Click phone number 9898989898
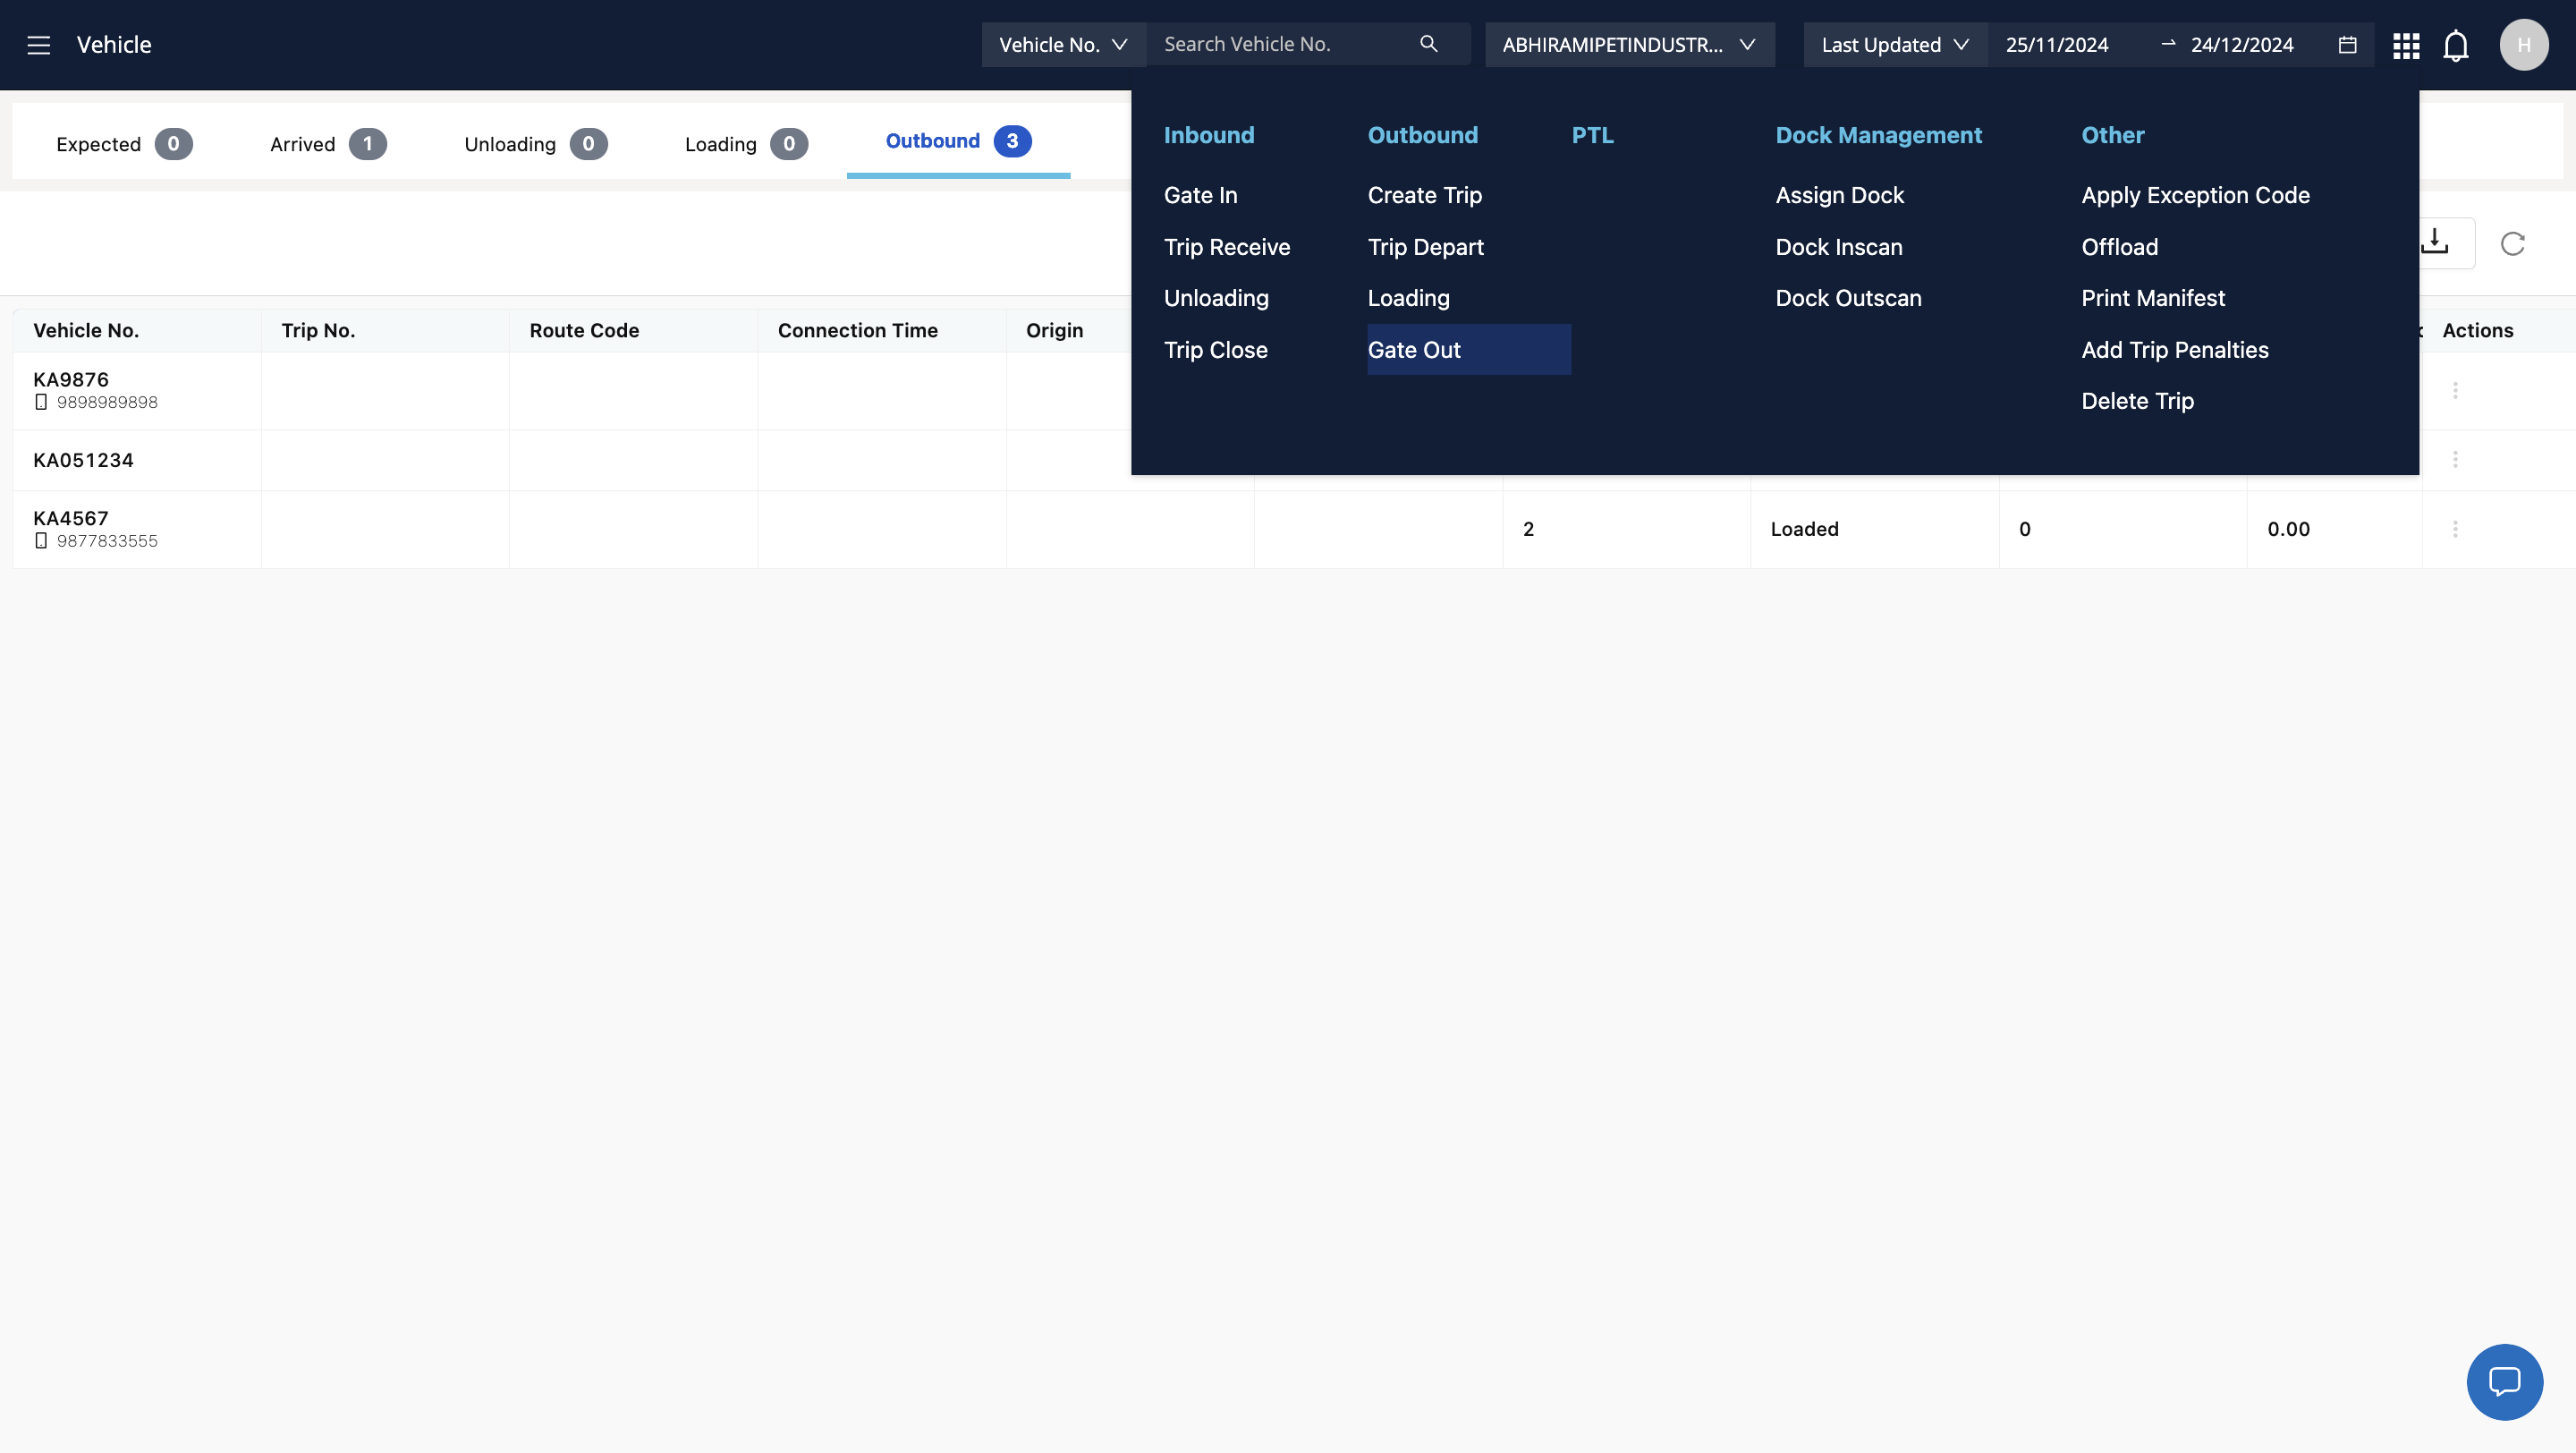2576x1453 pixels. click(107, 402)
